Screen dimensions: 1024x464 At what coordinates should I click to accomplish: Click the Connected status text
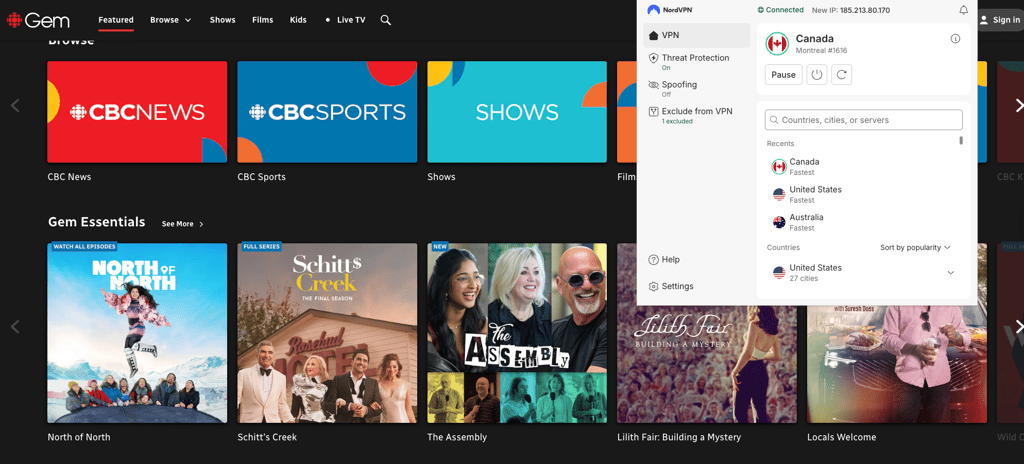784,10
